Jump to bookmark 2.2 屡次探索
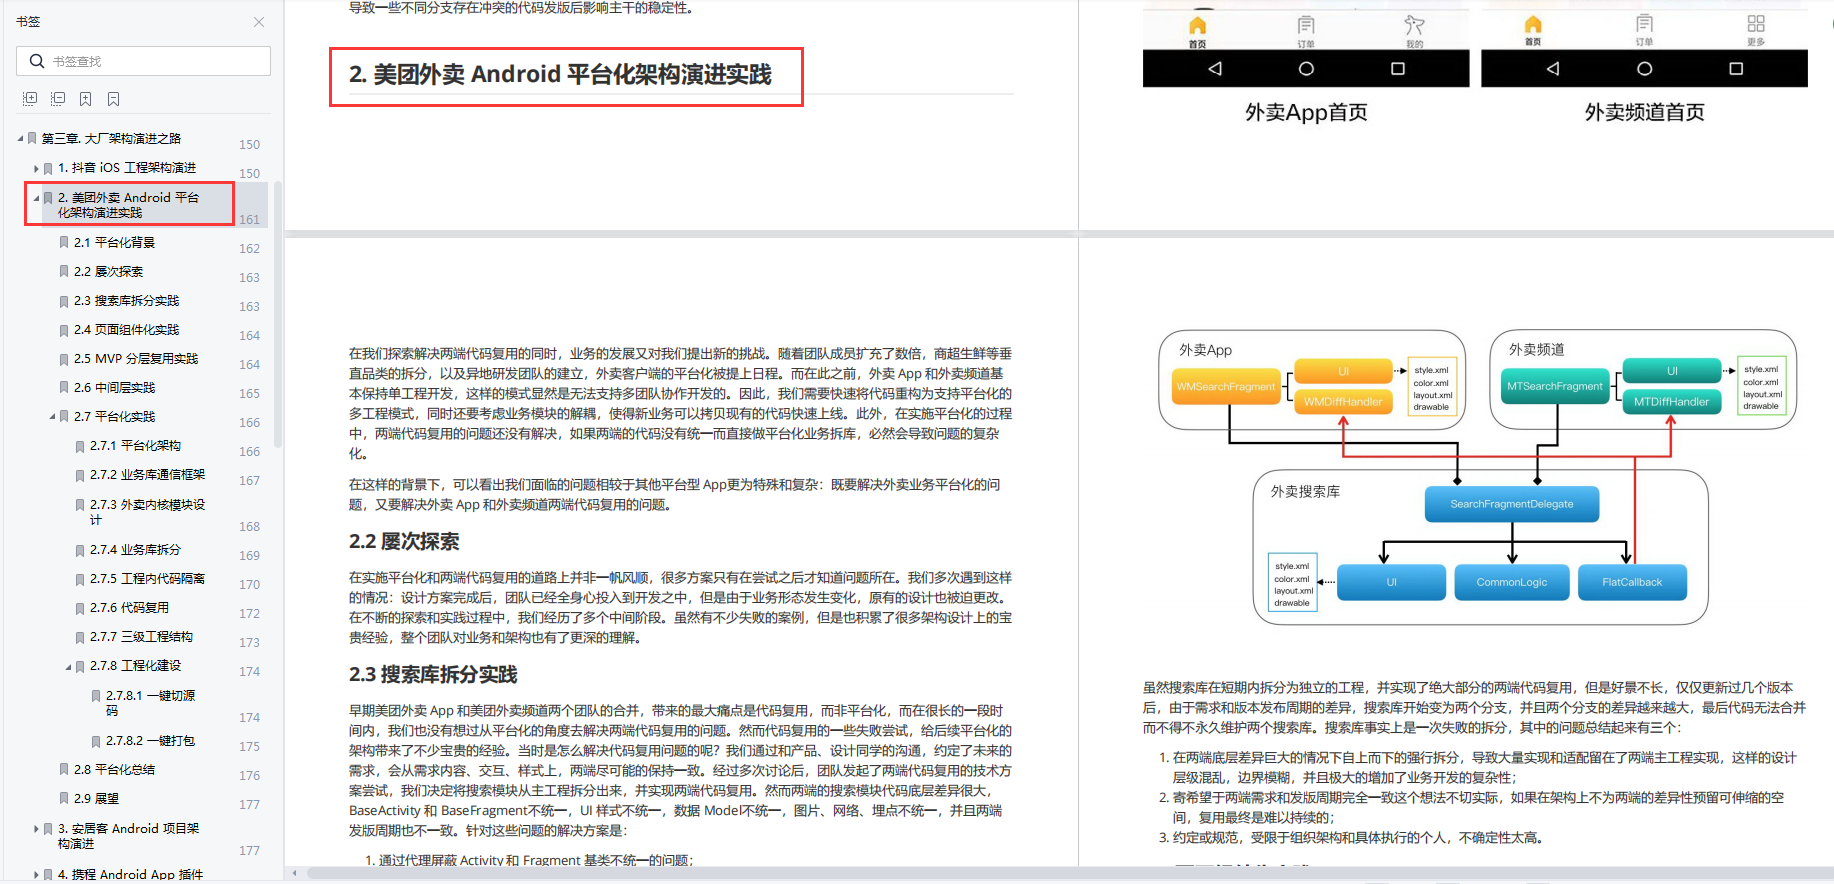The height and width of the screenshot is (884, 1834). pyautogui.click(x=108, y=272)
